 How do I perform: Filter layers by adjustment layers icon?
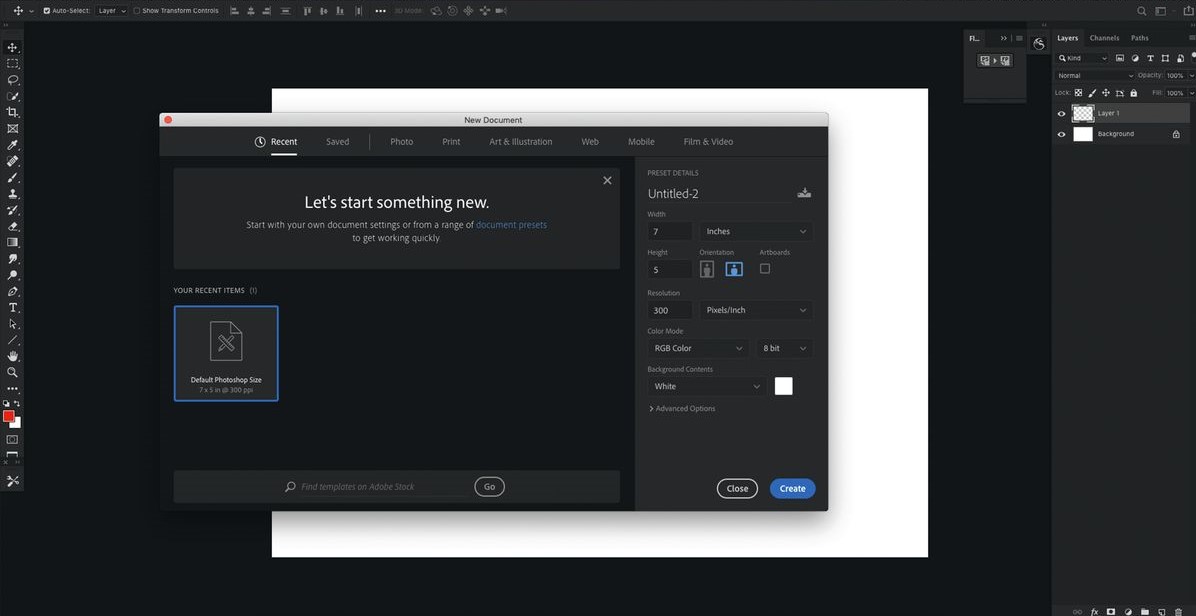[1135, 58]
